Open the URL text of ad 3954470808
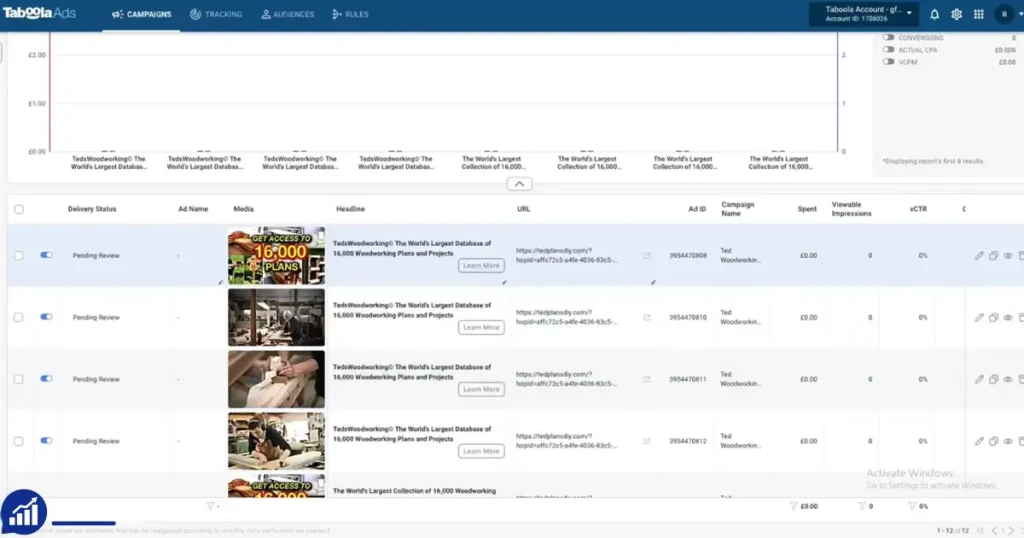 point(566,255)
